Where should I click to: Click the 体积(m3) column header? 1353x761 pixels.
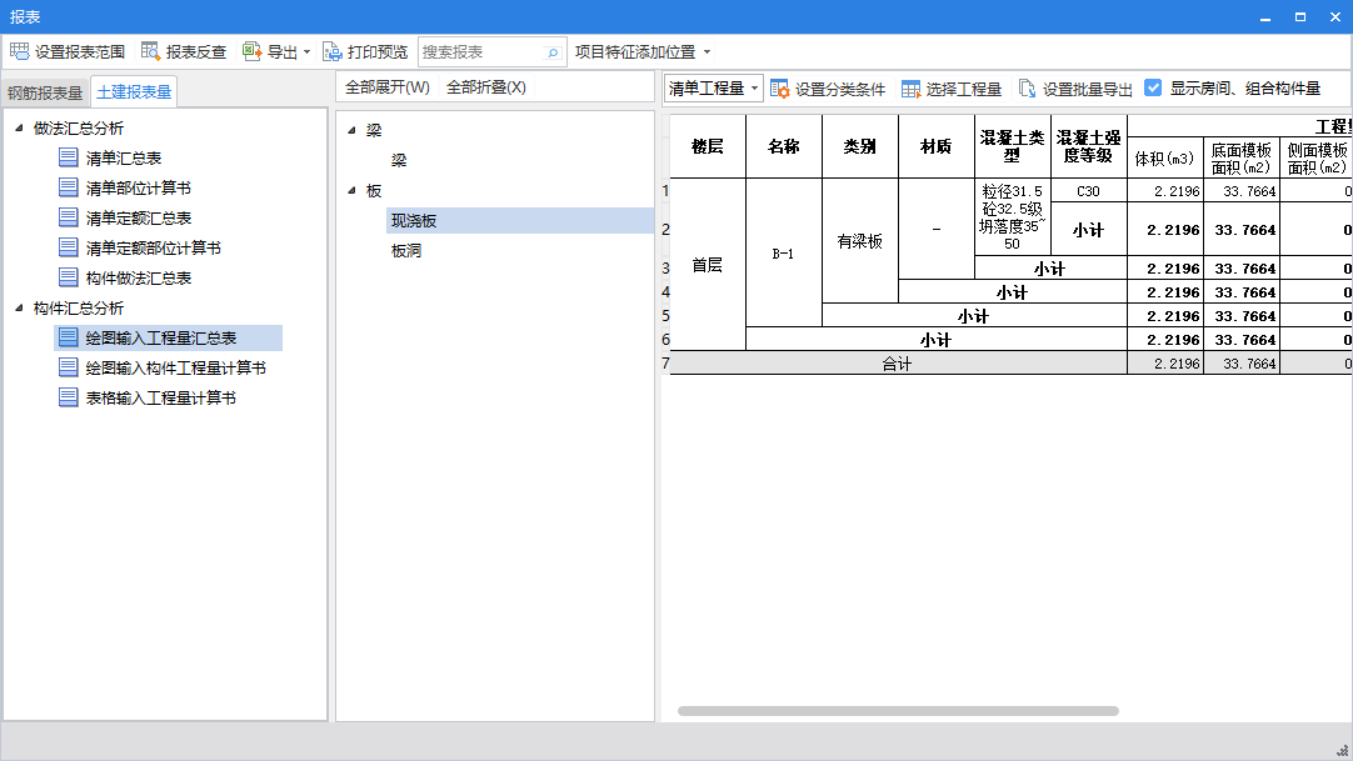click(1165, 159)
